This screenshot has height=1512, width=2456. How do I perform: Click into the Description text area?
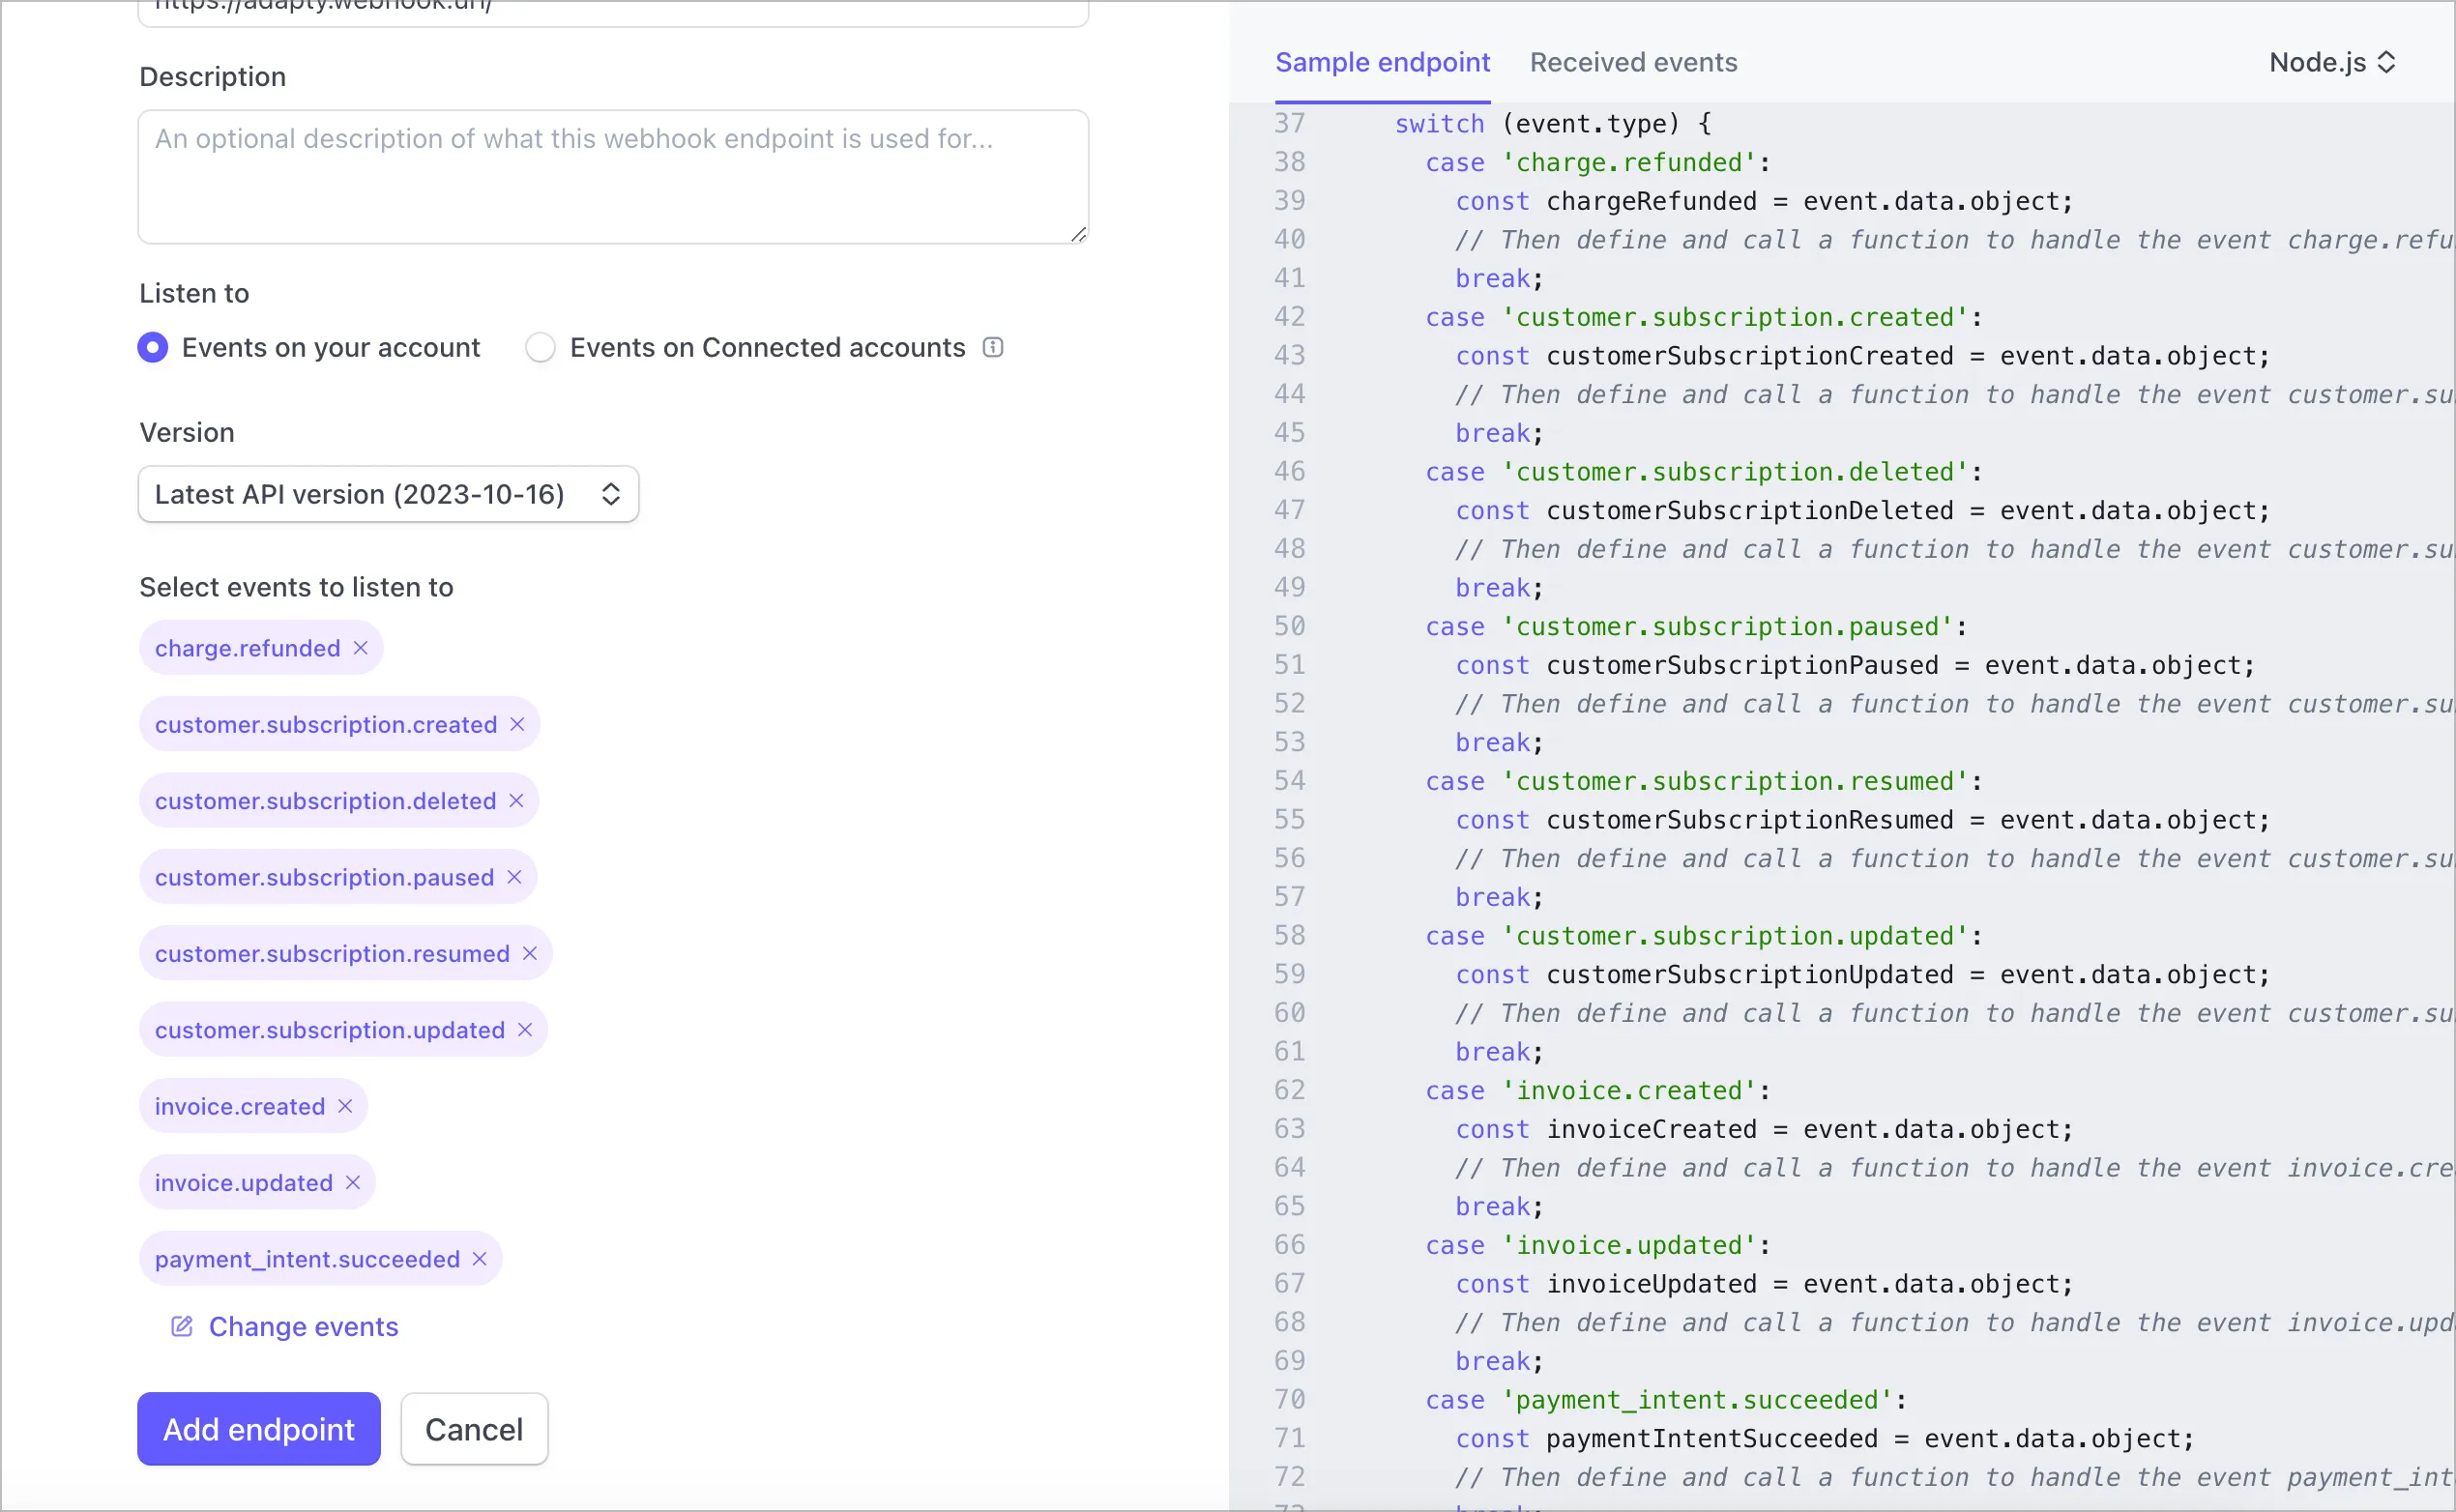coord(613,177)
